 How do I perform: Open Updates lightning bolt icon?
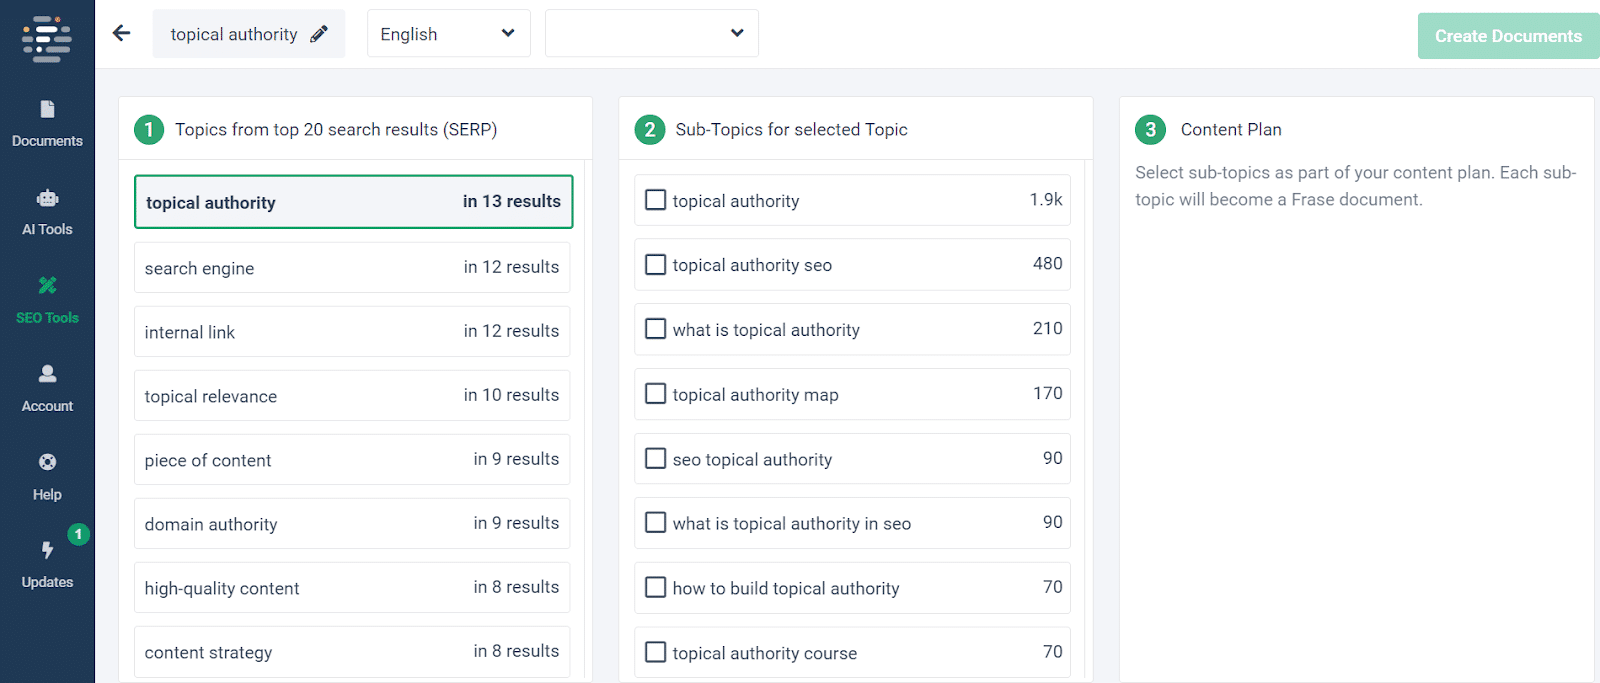(47, 550)
